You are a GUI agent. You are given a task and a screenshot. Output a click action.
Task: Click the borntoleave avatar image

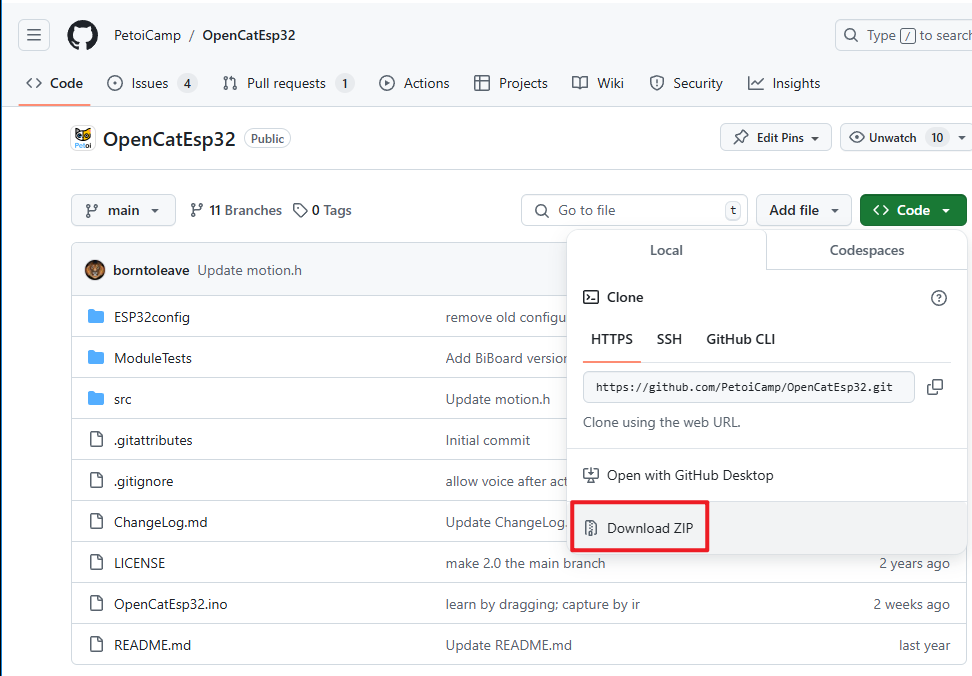95,270
